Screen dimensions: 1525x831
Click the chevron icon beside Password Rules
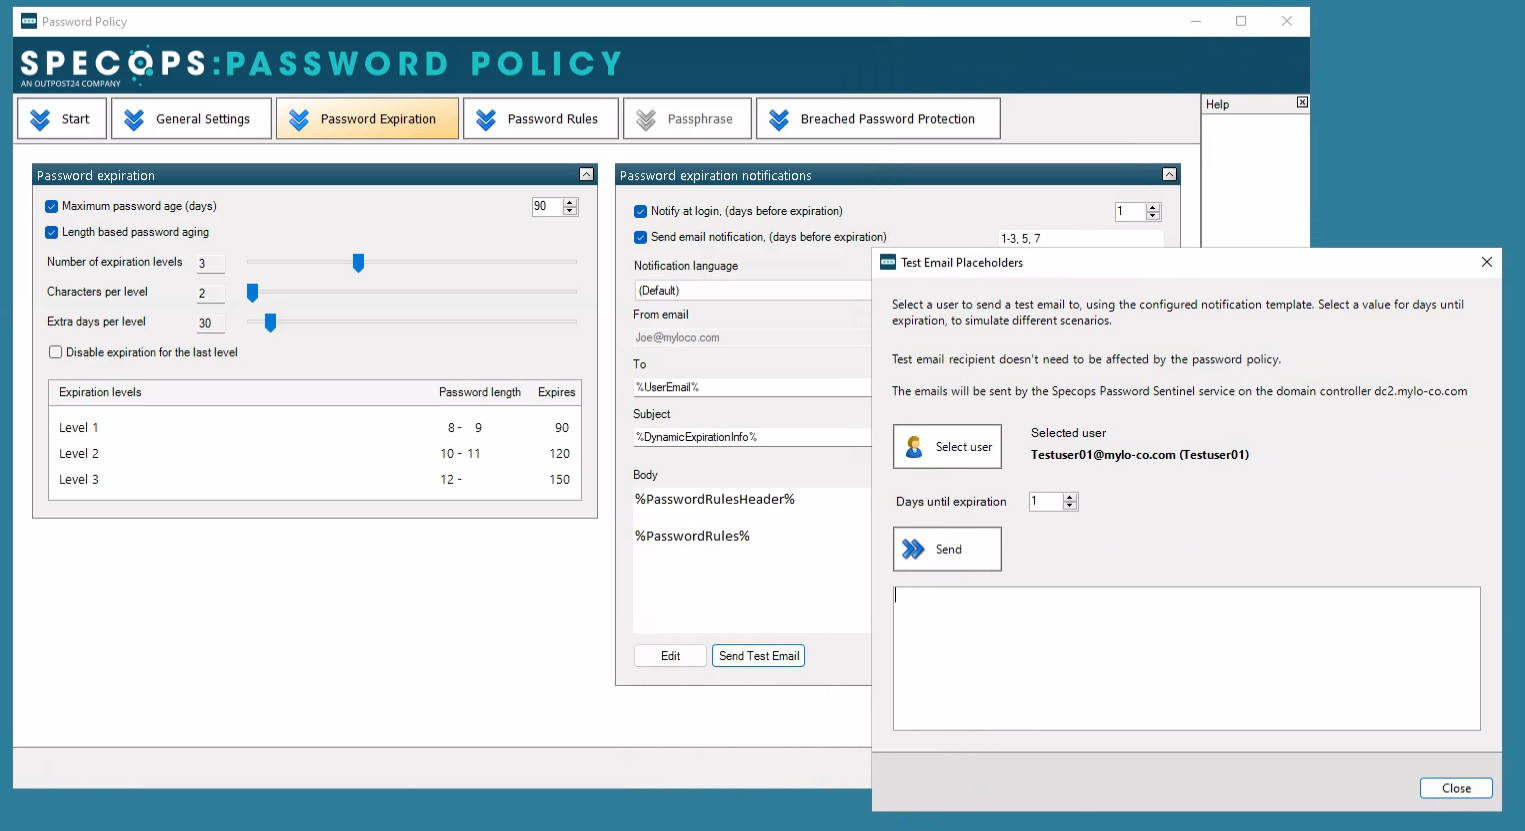(486, 120)
